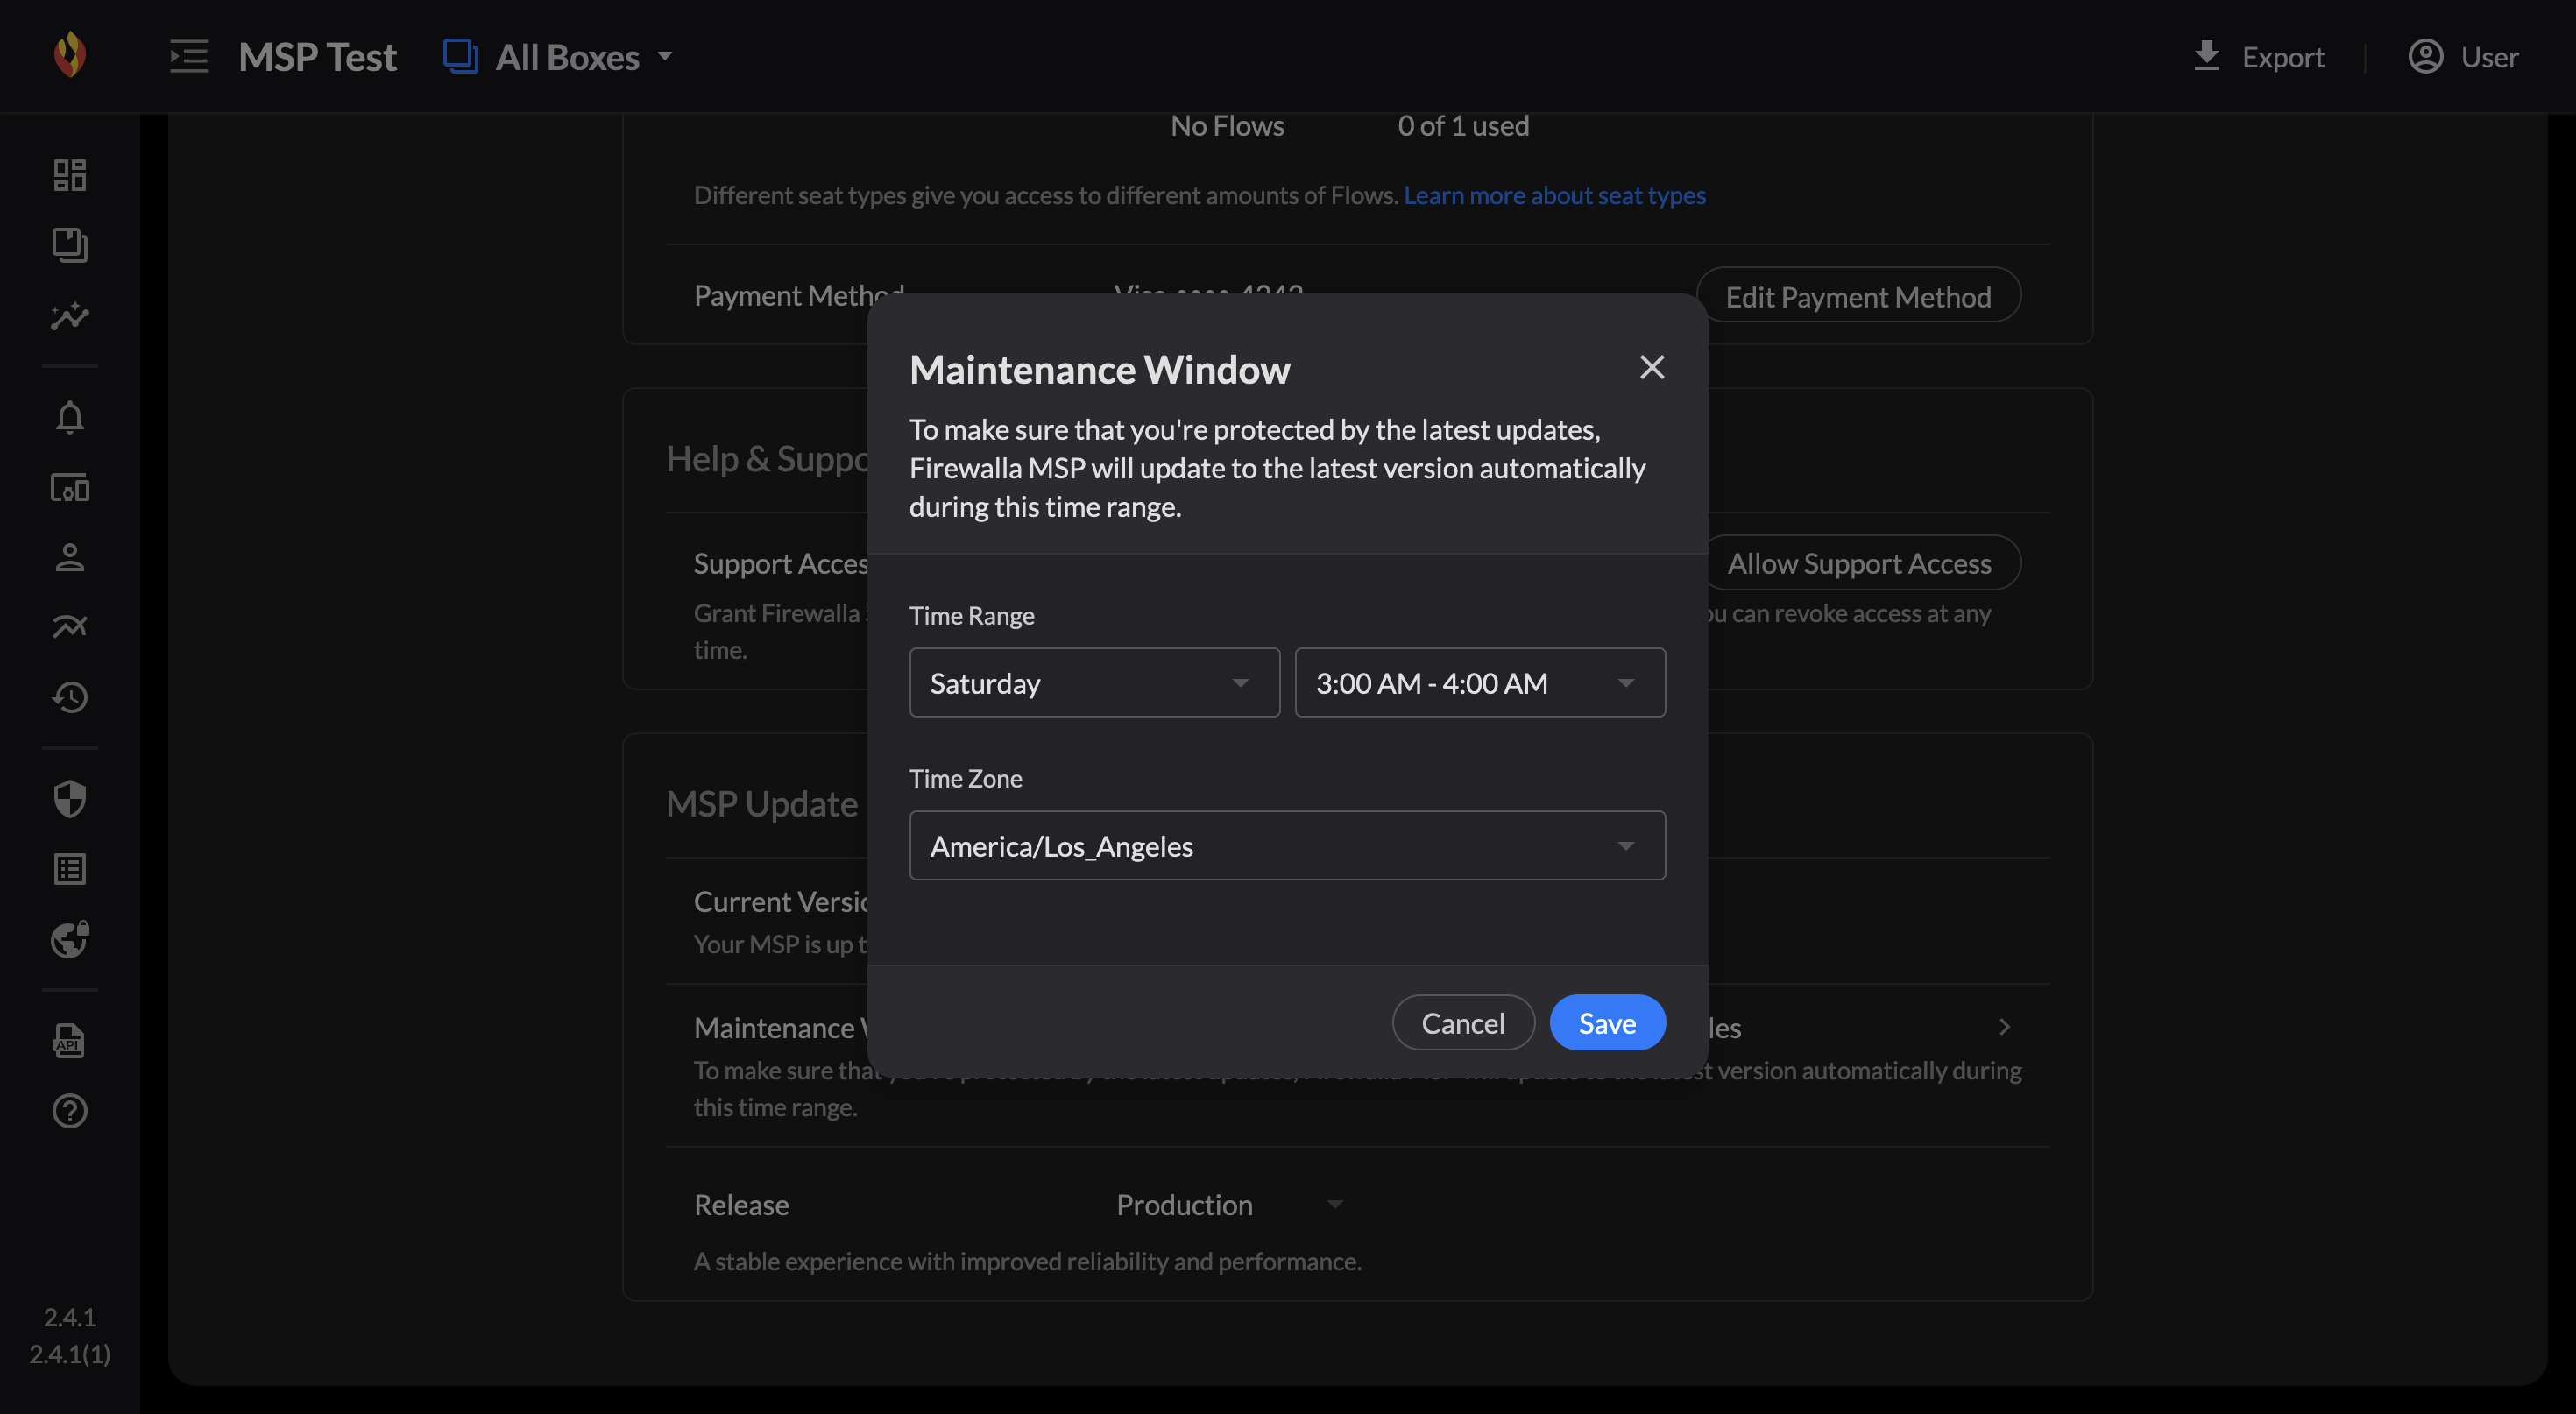2576x1414 pixels.
Task: Click the "No Flows" text
Action: point(1227,126)
